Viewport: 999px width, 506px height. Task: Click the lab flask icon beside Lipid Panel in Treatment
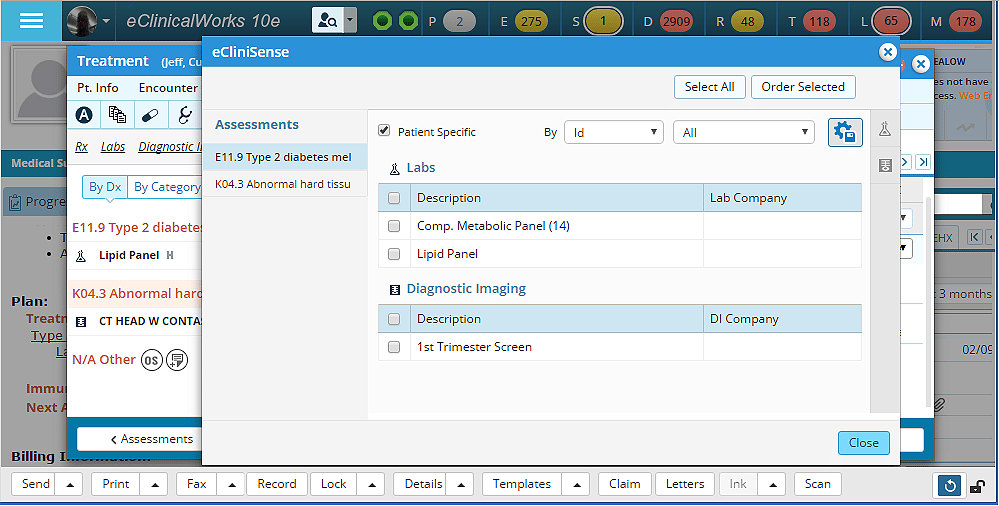click(81, 256)
